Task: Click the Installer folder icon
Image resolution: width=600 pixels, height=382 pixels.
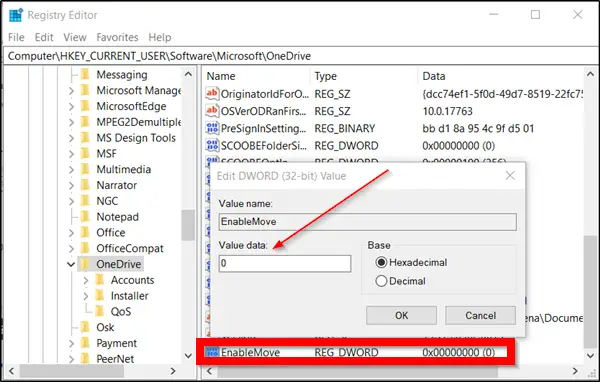Action: pyautogui.click(x=100, y=295)
